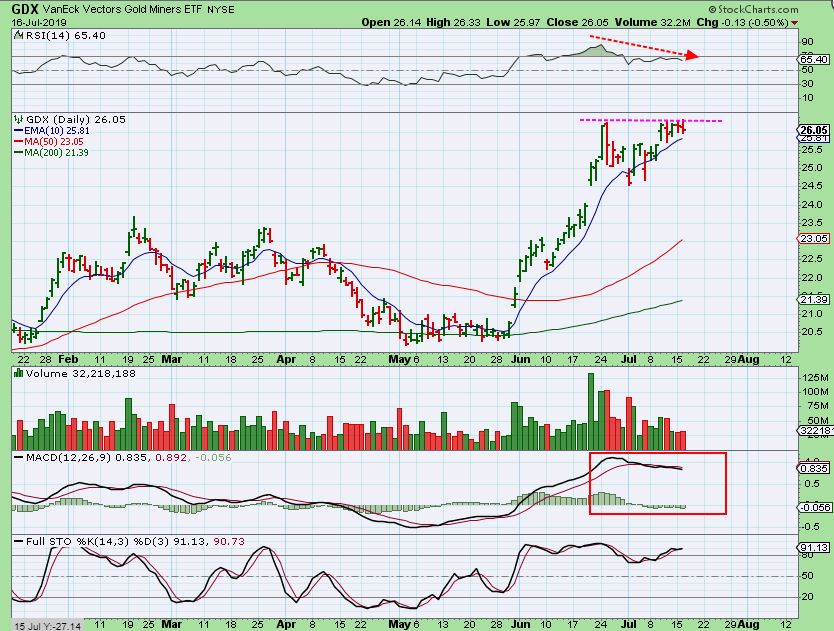Click the date '16-Jul-2019'
Image resolution: width=834 pixels, height=631 pixels.
[x=39, y=23]
